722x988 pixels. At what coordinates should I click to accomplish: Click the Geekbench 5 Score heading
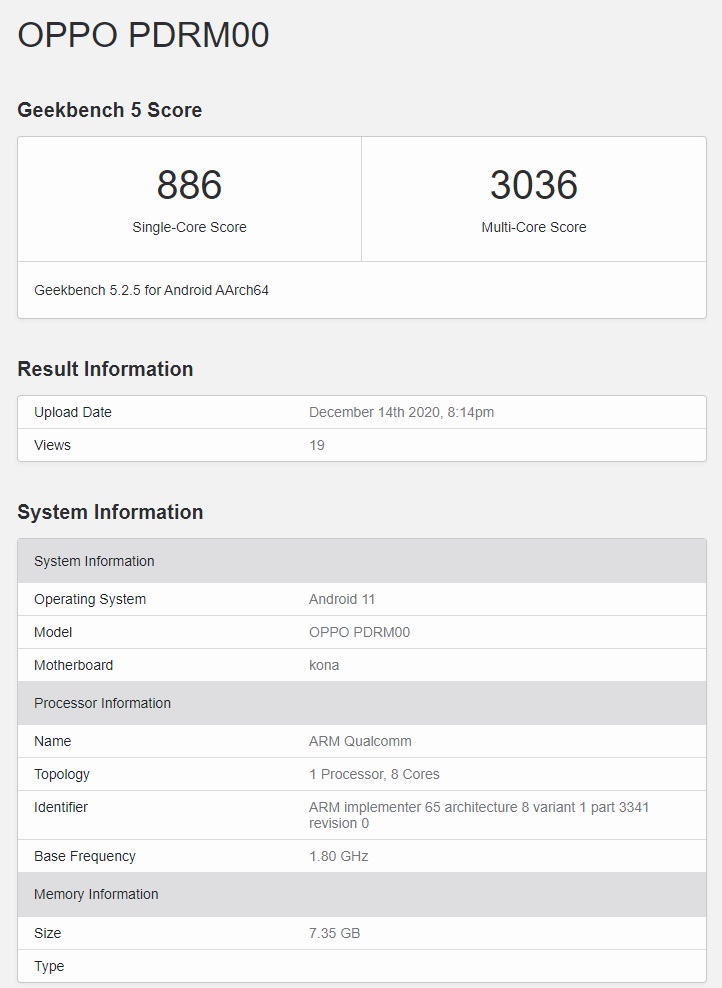pos(110,110)
